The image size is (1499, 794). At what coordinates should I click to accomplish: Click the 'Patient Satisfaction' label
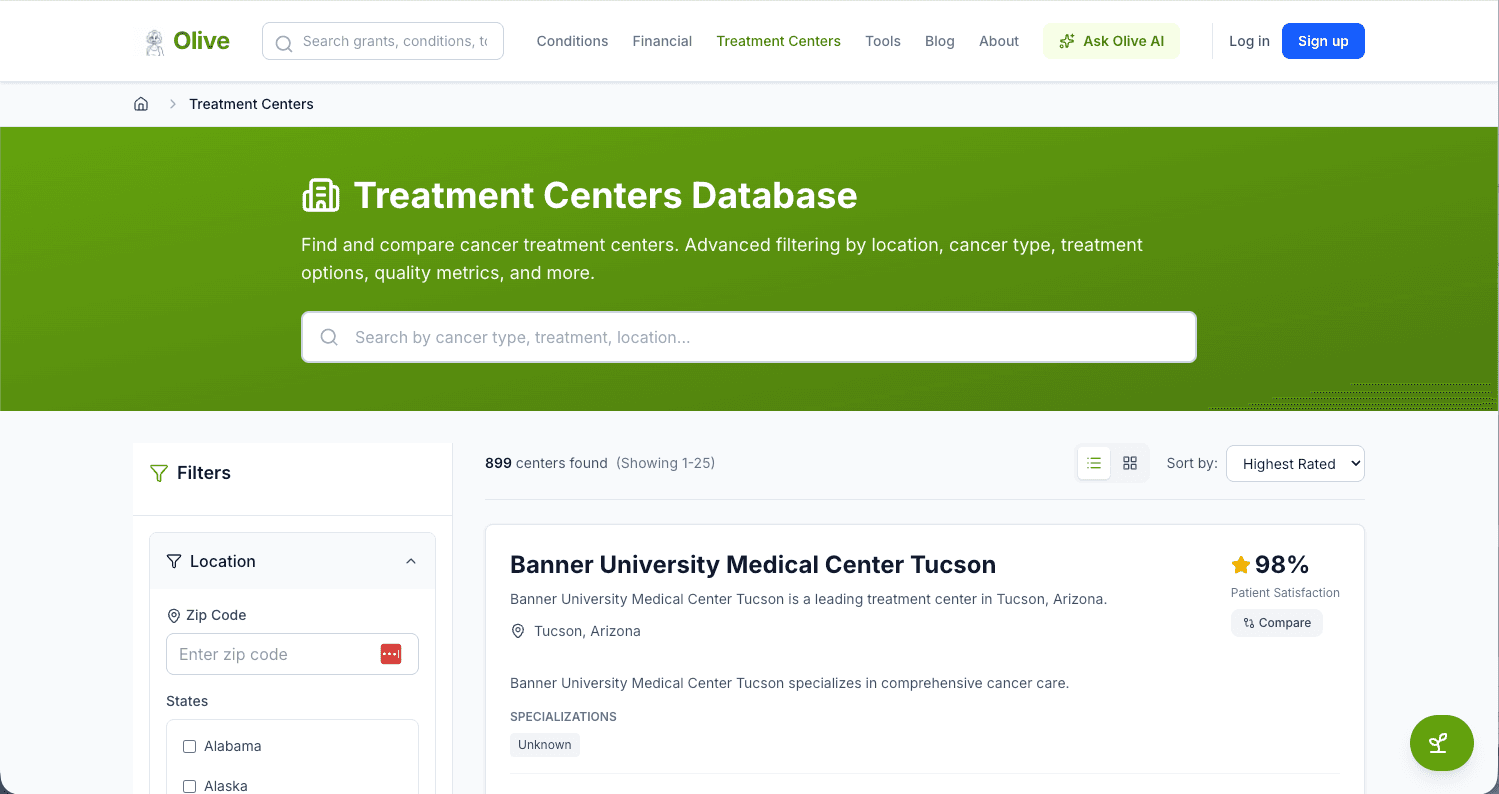click(1285, 593)
